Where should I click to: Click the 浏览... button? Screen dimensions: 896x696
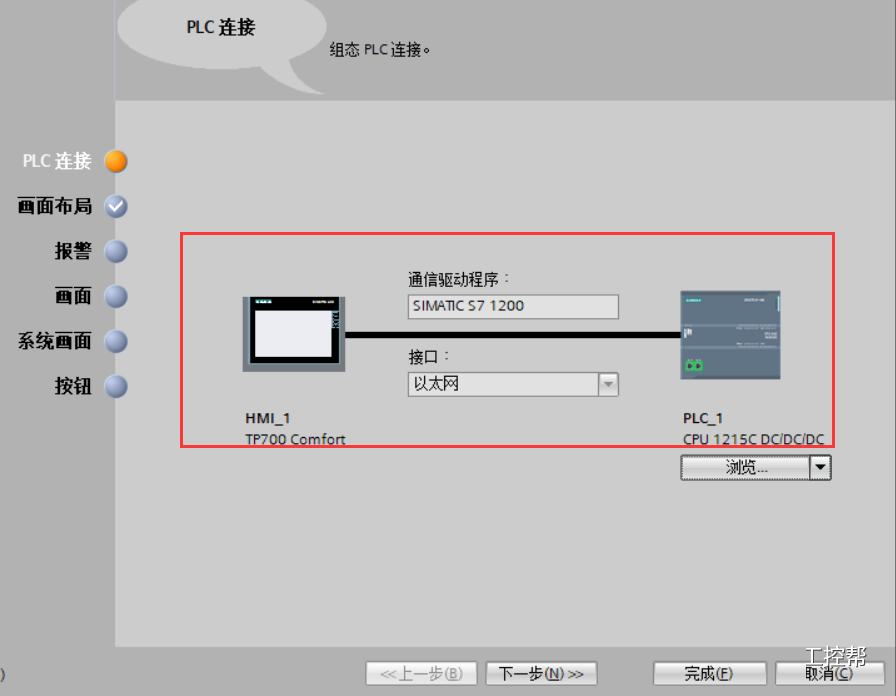click(745, 467)
